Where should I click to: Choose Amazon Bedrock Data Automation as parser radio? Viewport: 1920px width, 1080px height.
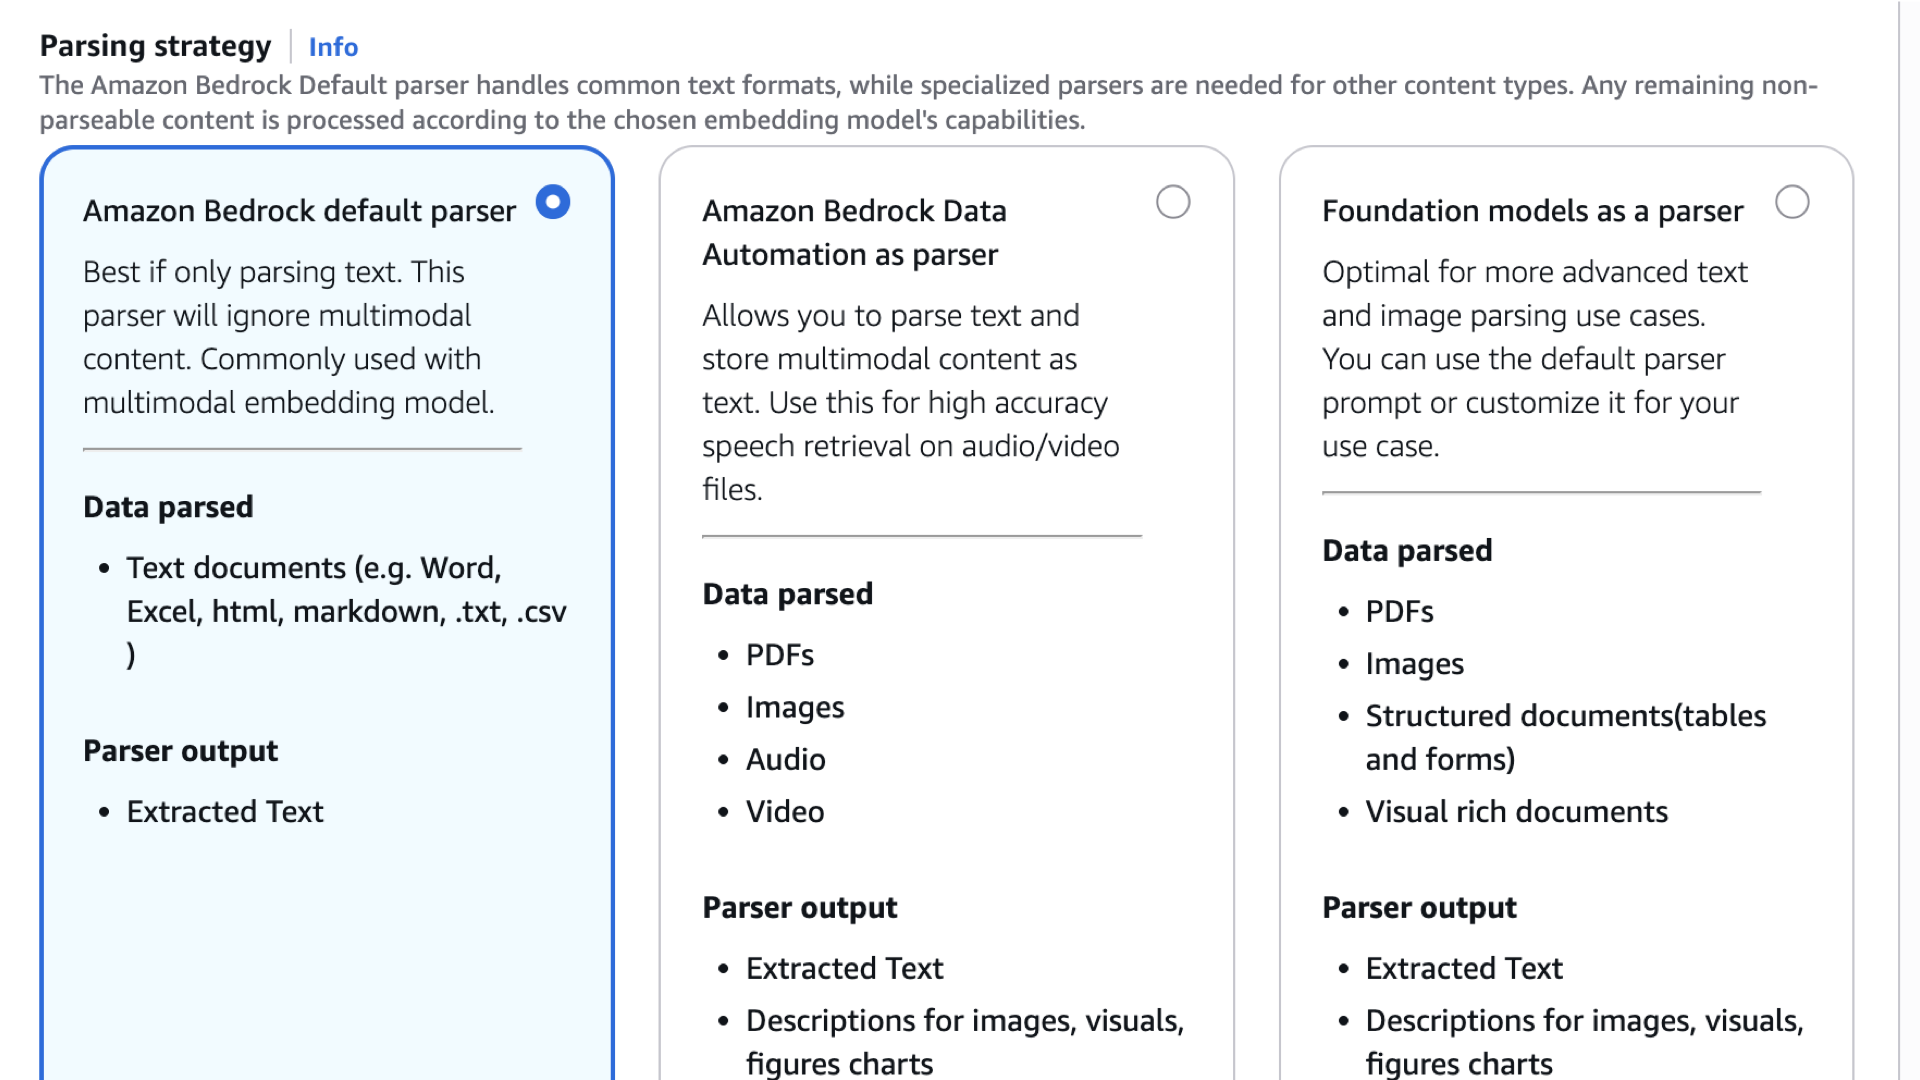pyautogui.click(x=1173, y=202)
